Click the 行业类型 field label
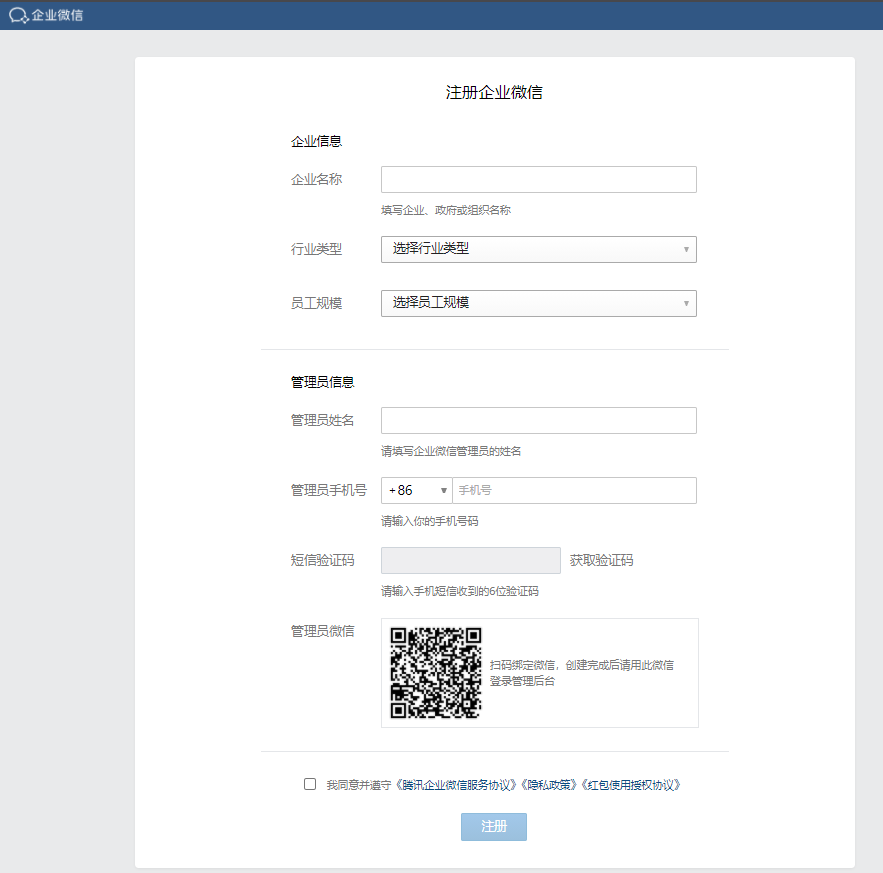The image size is (883, 873). pyautogui.click(x=316, y=249)
